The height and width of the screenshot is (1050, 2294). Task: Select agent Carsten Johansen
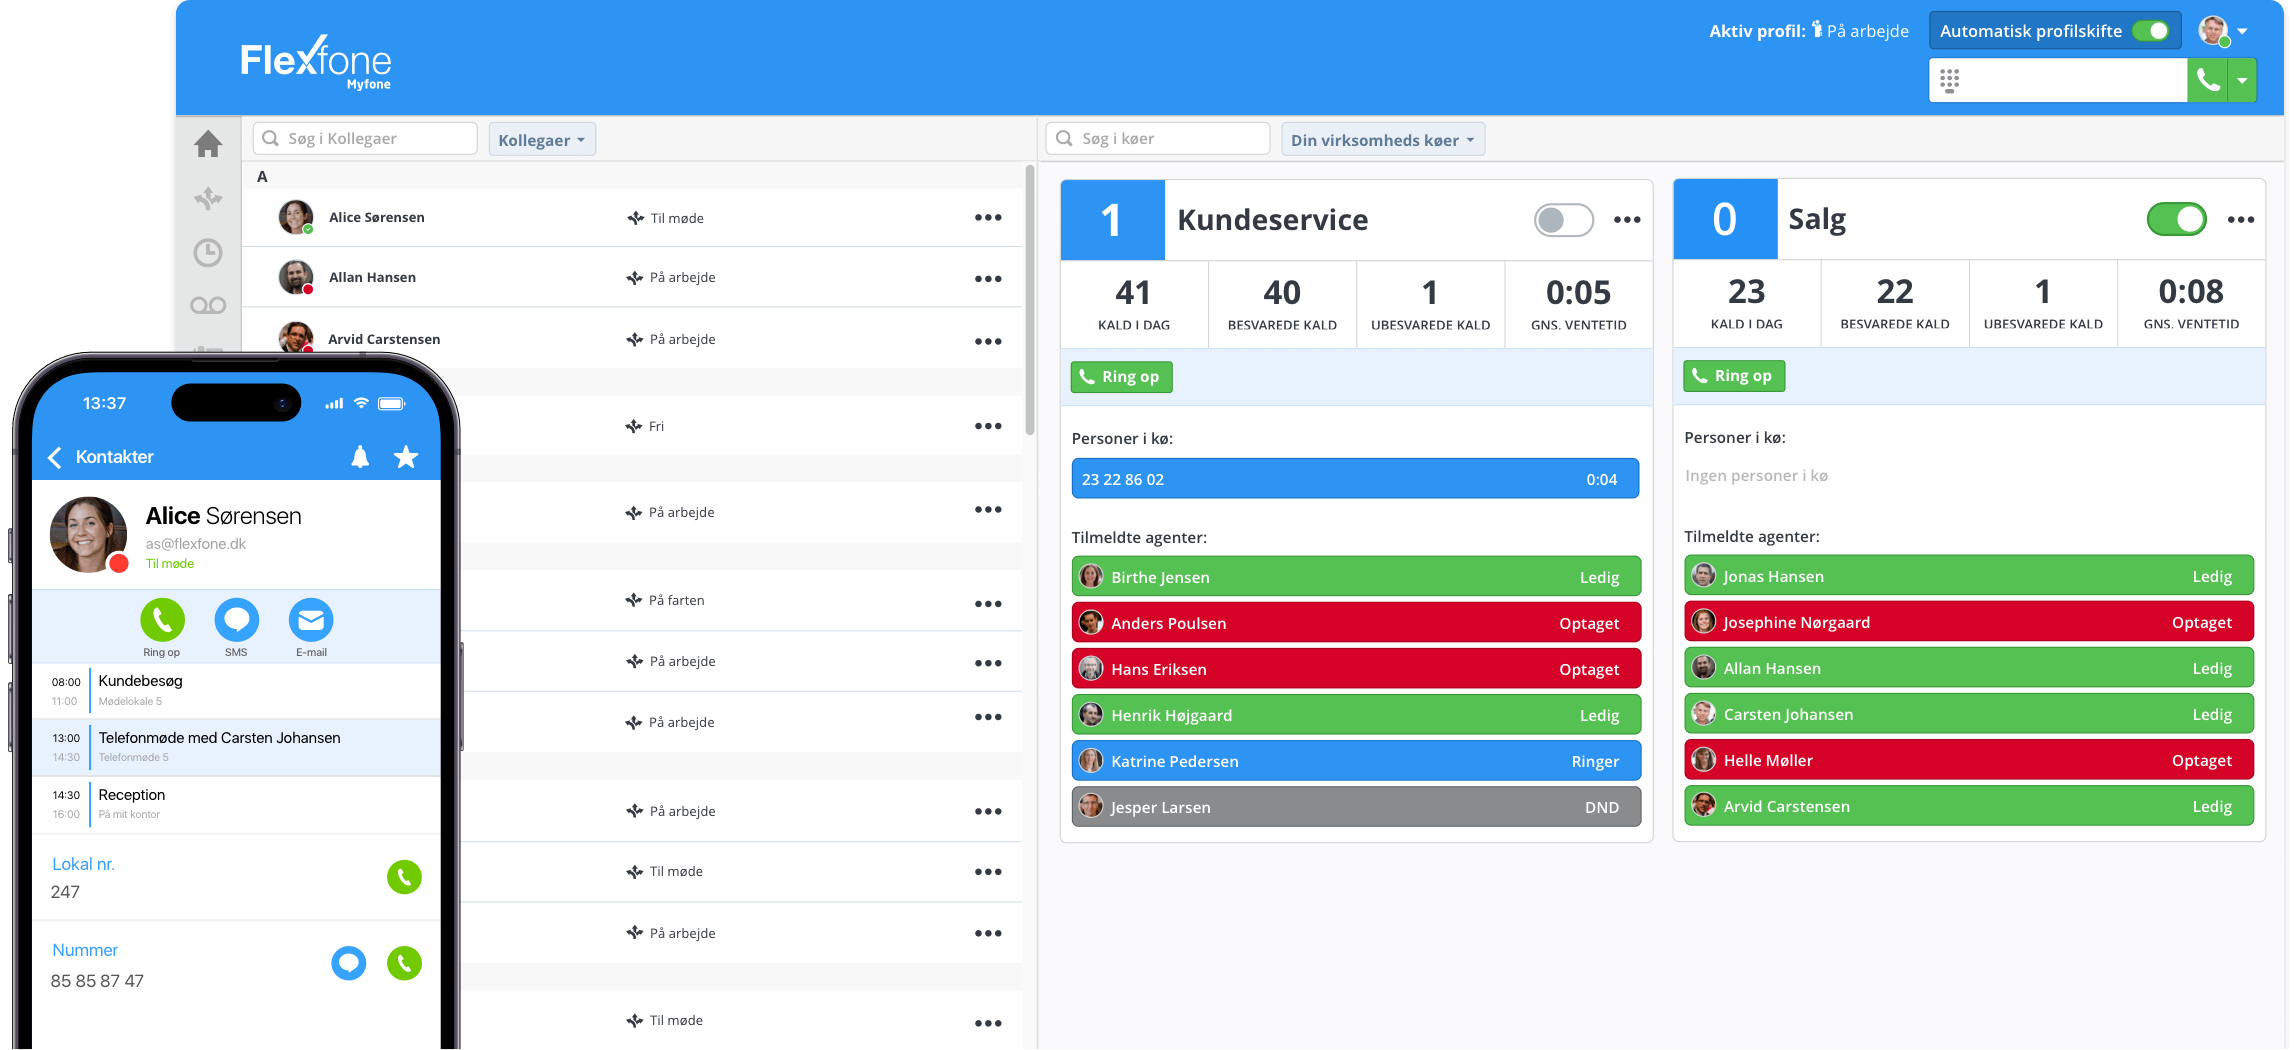click(x=1969, y=714)
